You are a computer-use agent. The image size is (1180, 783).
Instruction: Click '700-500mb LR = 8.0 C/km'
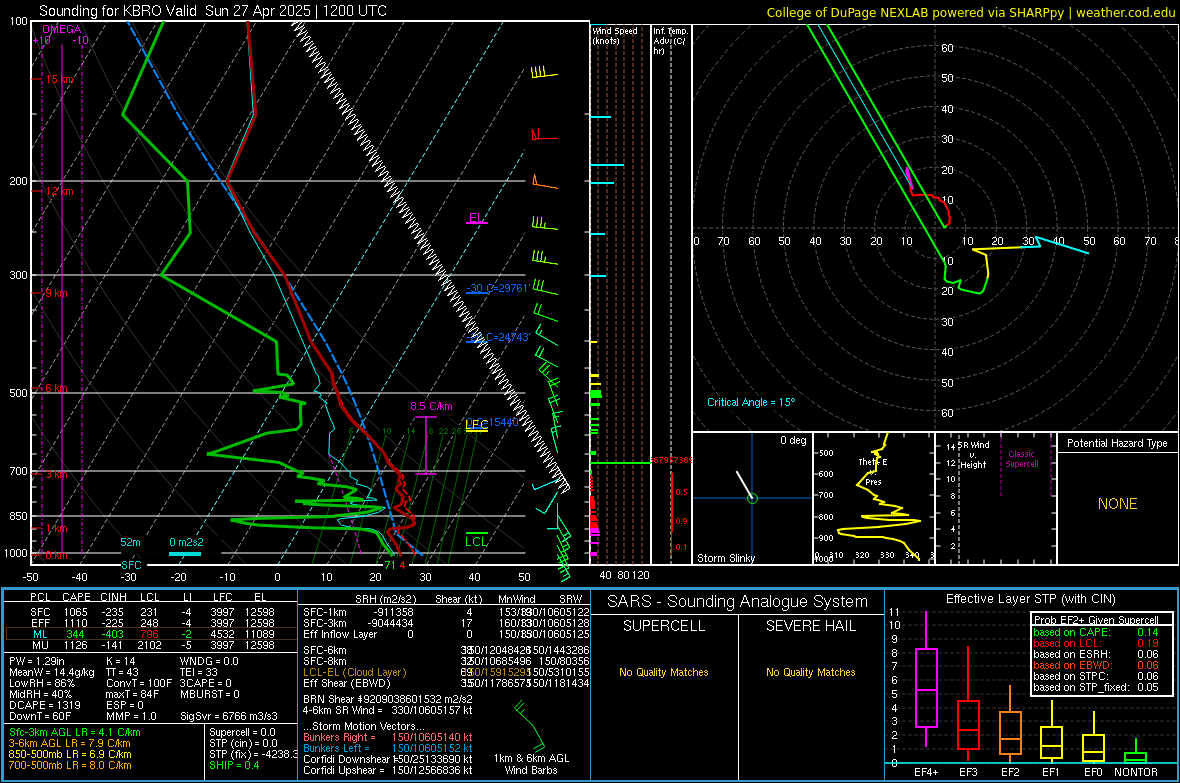pyautogui.click(x=70, y=765)
